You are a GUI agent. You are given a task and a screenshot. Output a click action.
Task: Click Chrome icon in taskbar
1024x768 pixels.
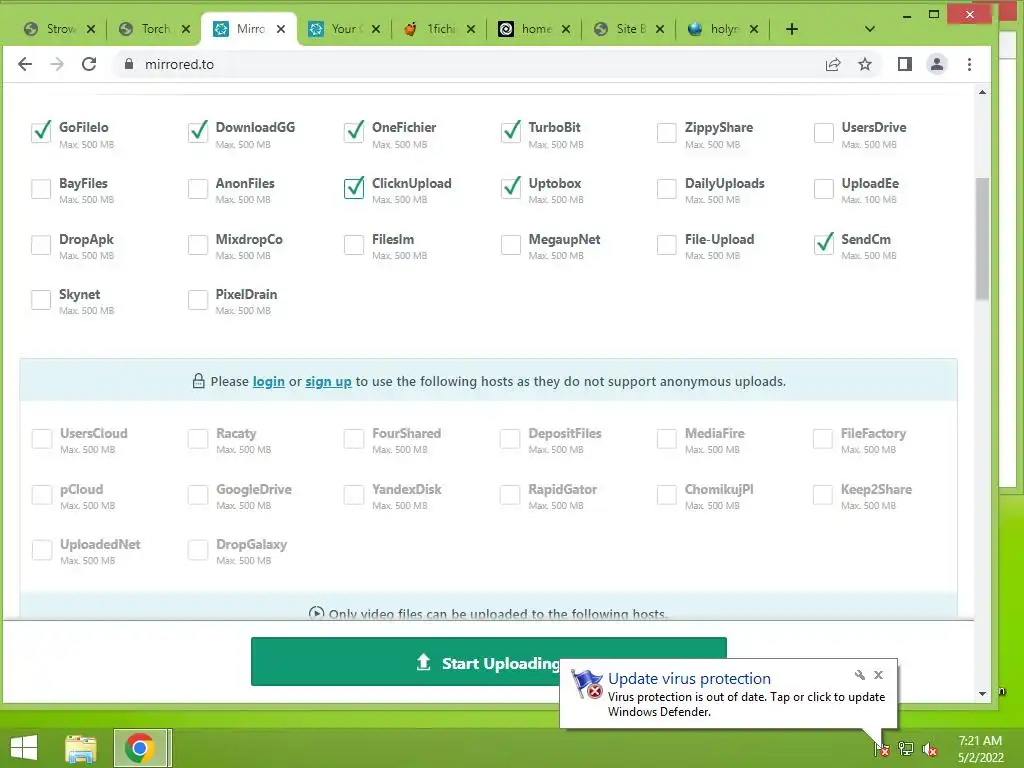click(140, 748)
